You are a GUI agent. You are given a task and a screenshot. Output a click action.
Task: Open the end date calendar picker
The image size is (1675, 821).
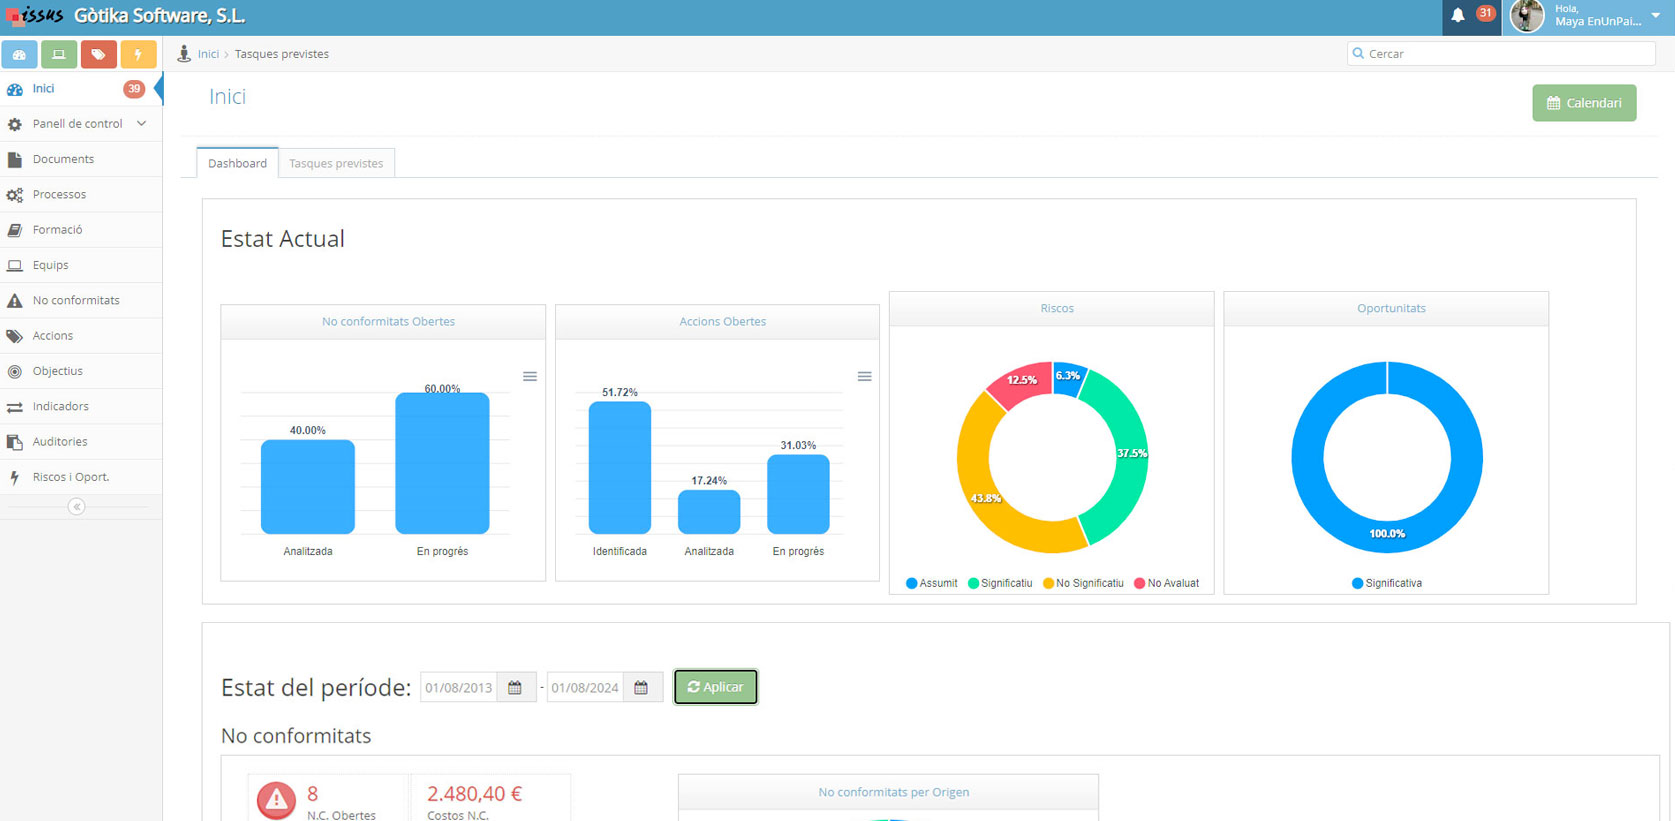(x=642, y=688)
